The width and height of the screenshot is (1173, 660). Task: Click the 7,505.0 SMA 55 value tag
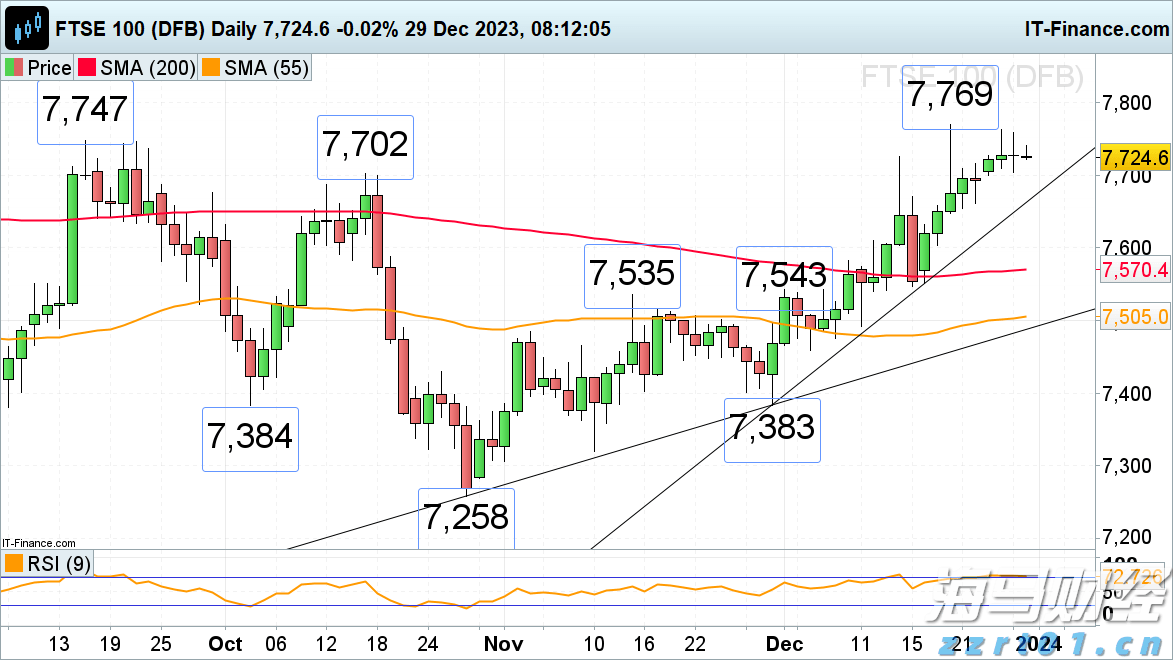(1134, 317)
